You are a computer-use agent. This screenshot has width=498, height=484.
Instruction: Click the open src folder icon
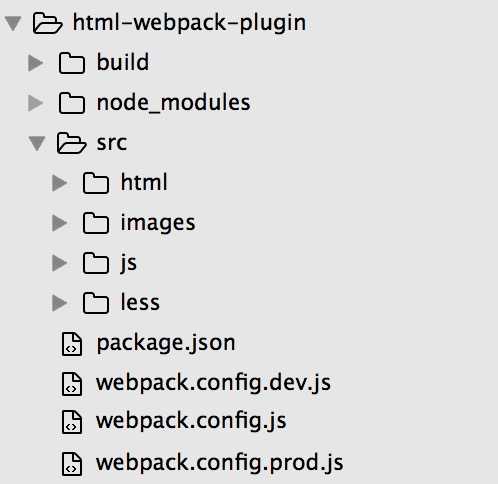click(x=71, y=143)
